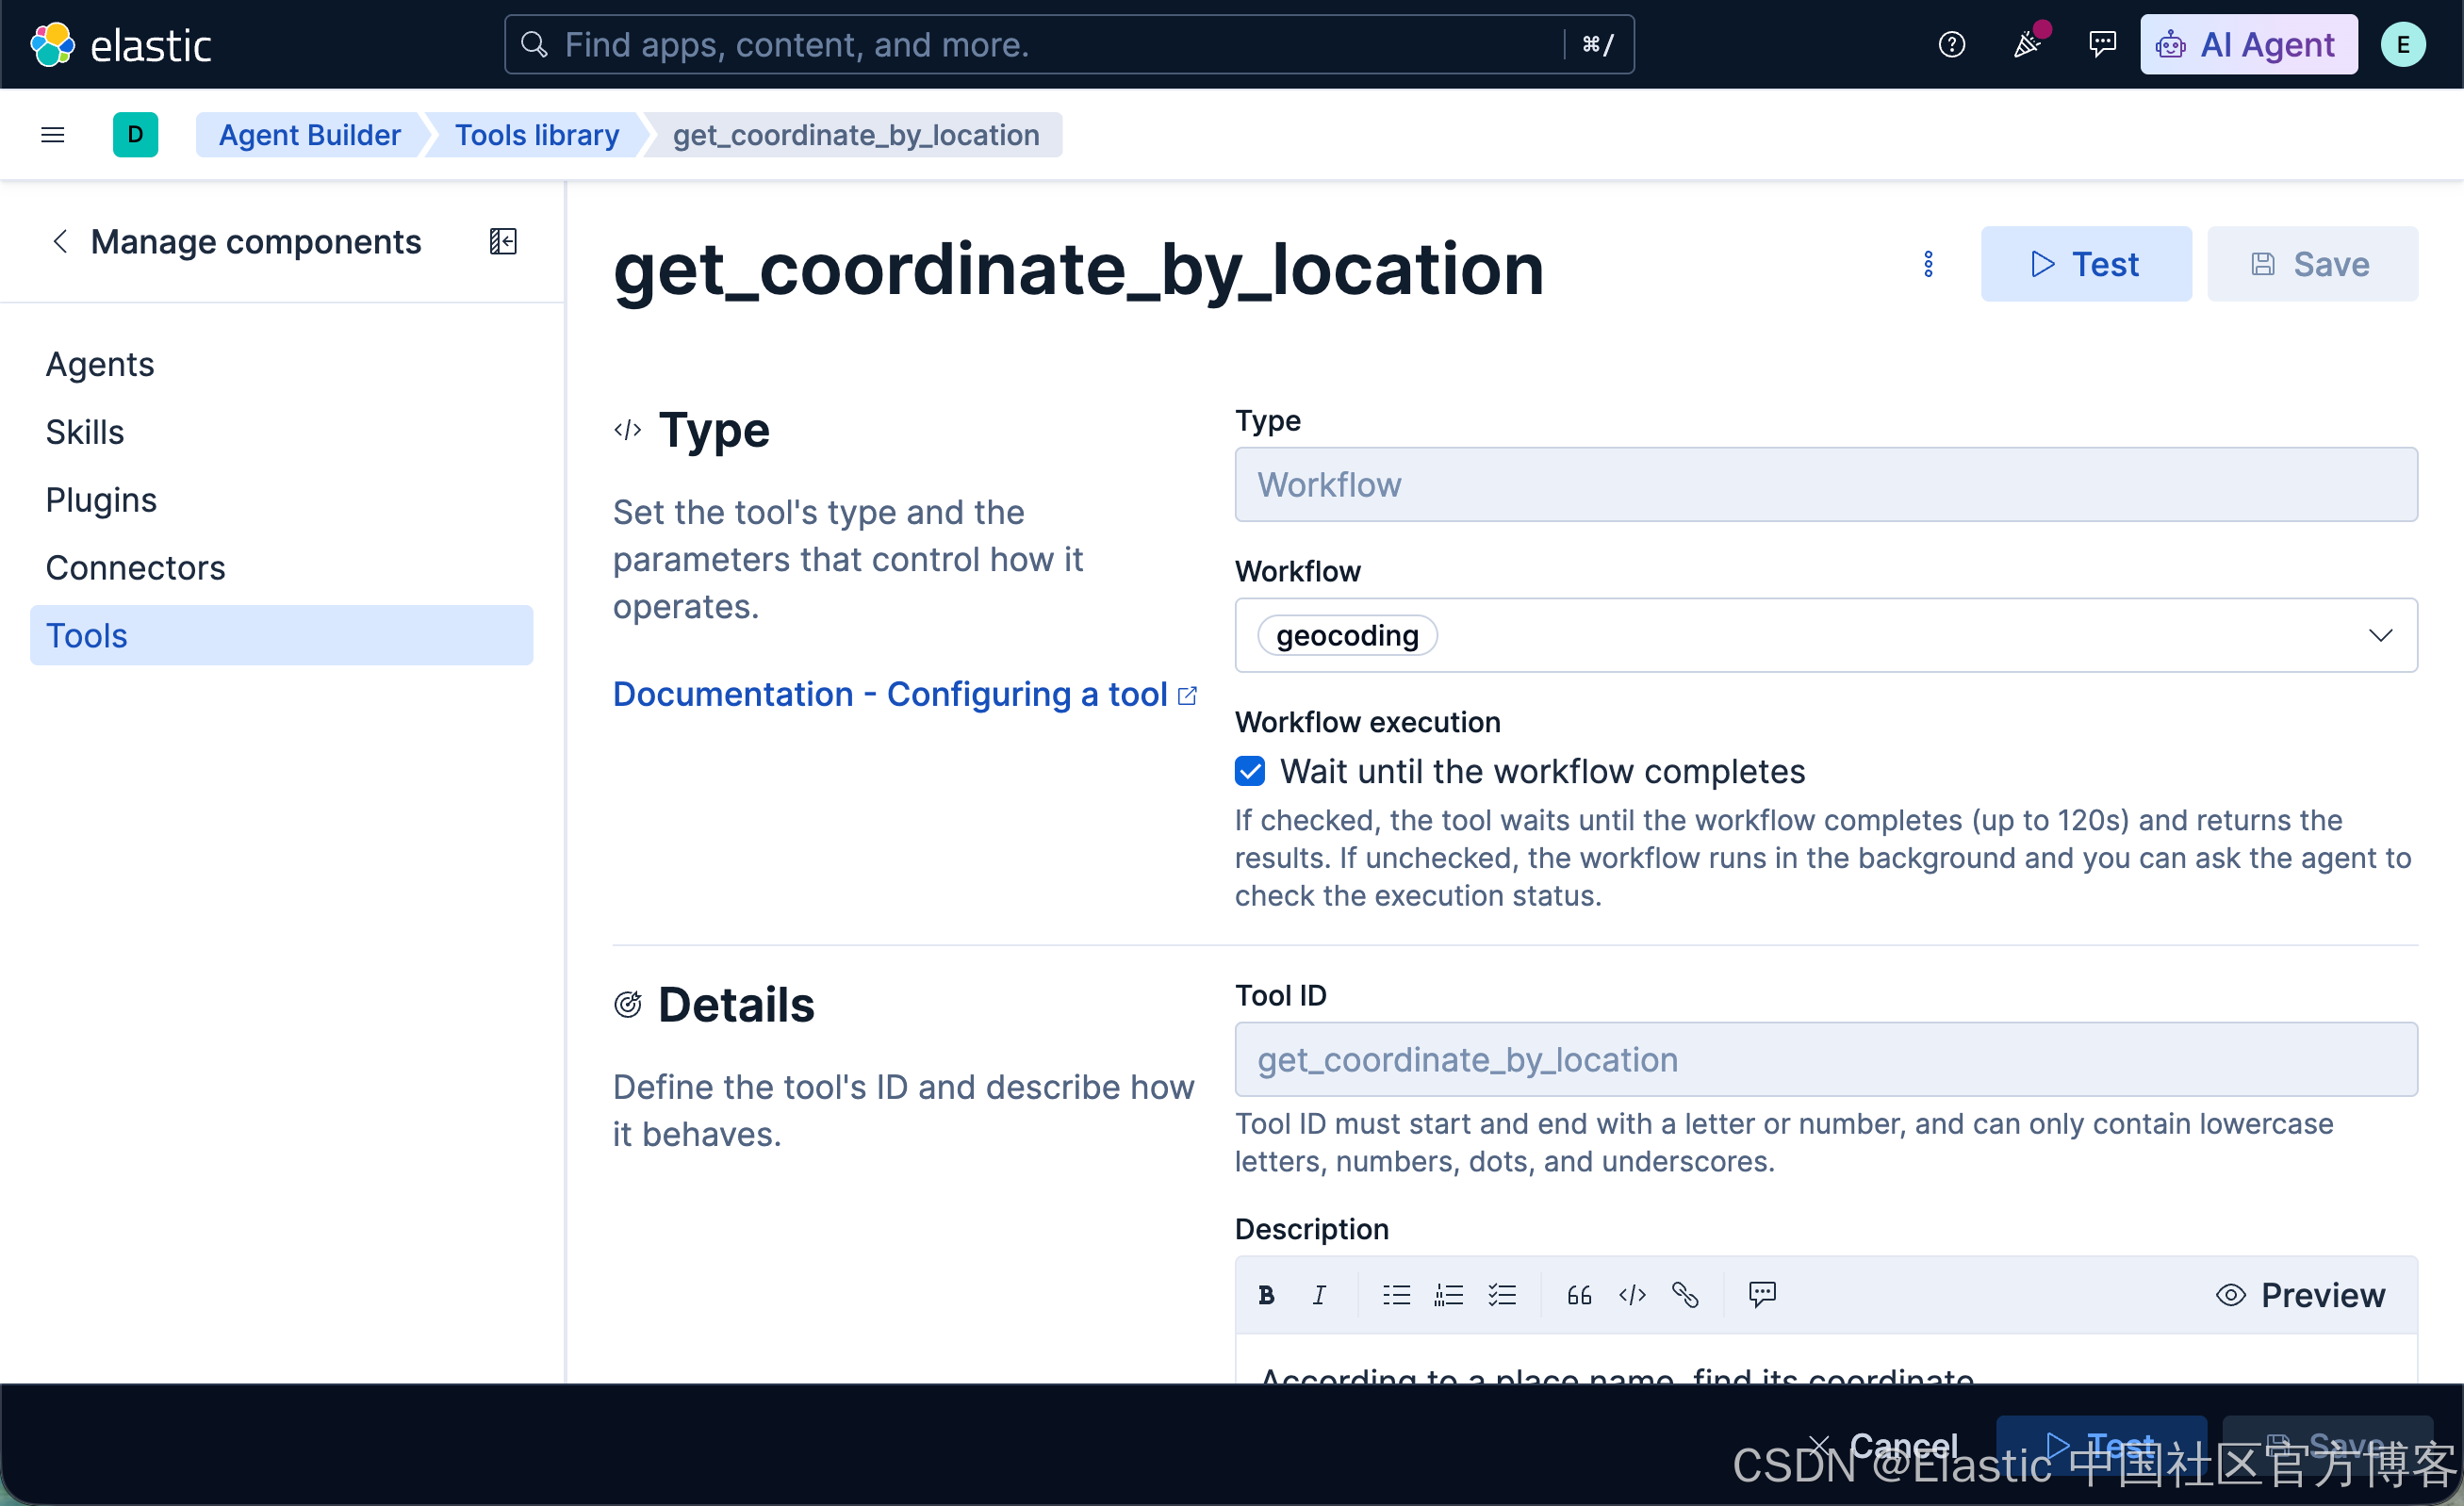Insert an unordered bullet list
Image resolution: width=2464 pixels, height=1506 pixels.
[x=1396, y=1295]
